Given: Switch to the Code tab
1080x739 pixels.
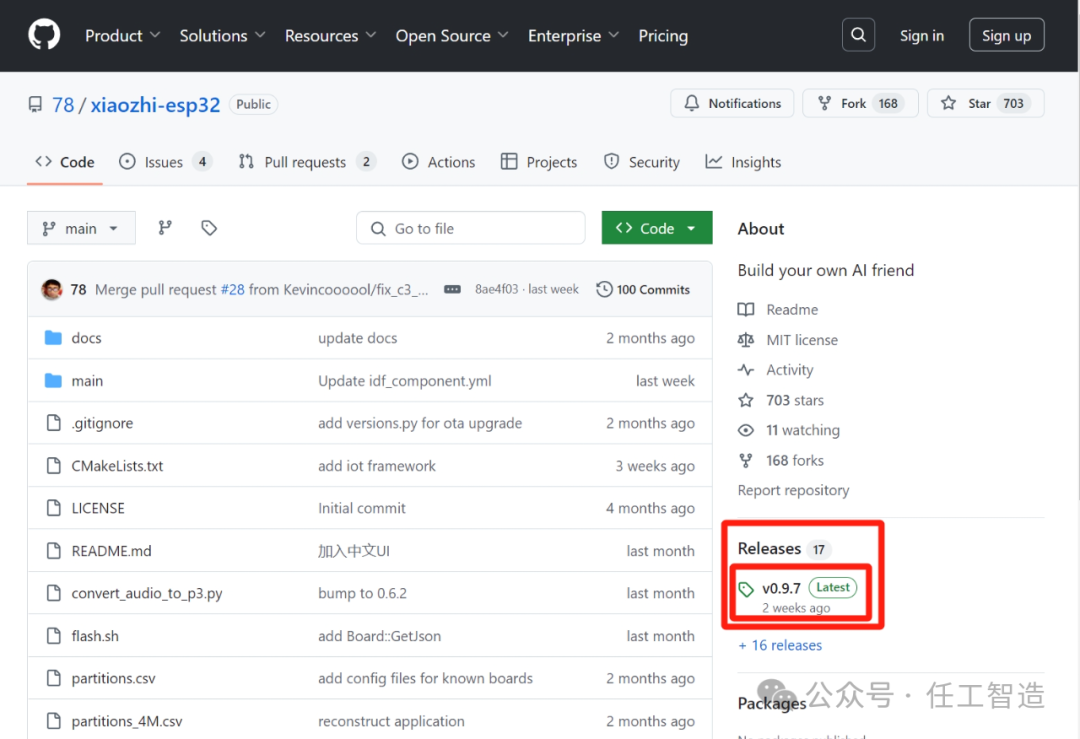Looking at the screenshot, I should pos(65,162).
